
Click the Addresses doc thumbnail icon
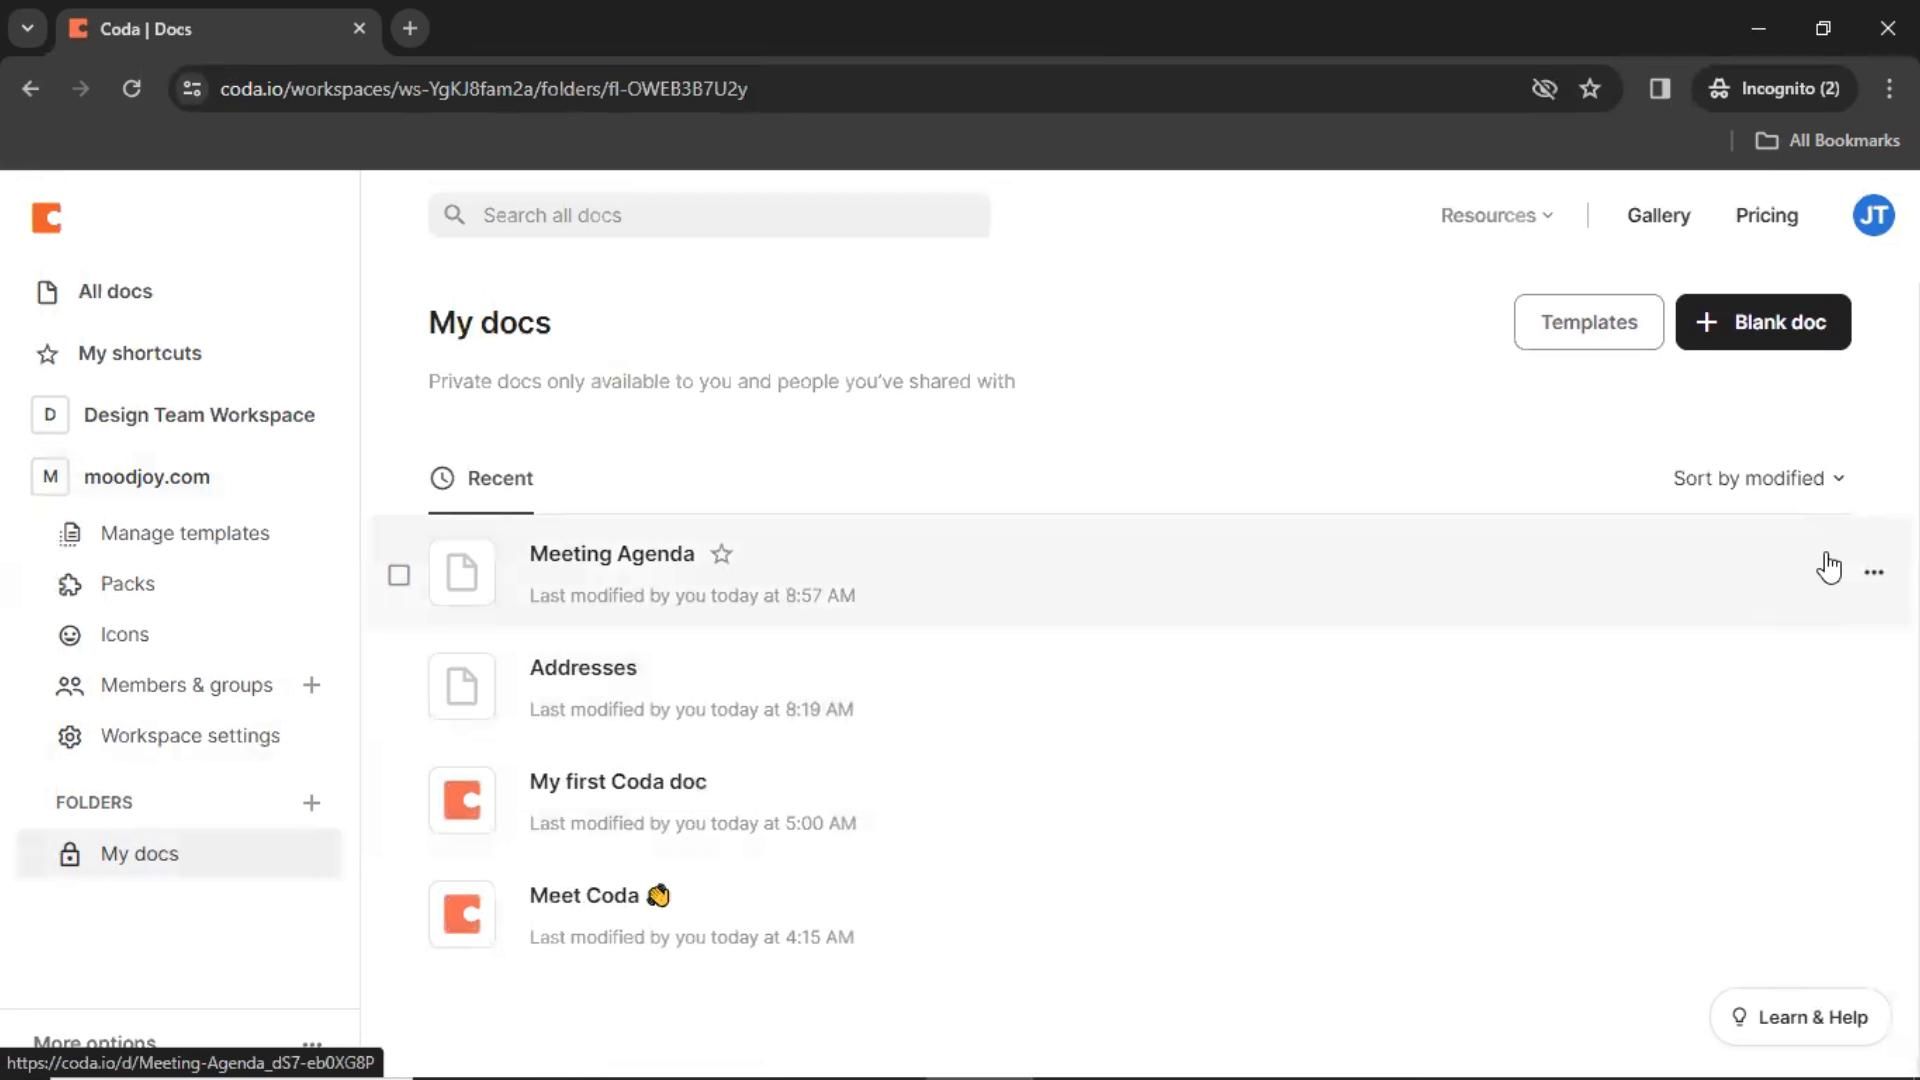tap(462, 687)
